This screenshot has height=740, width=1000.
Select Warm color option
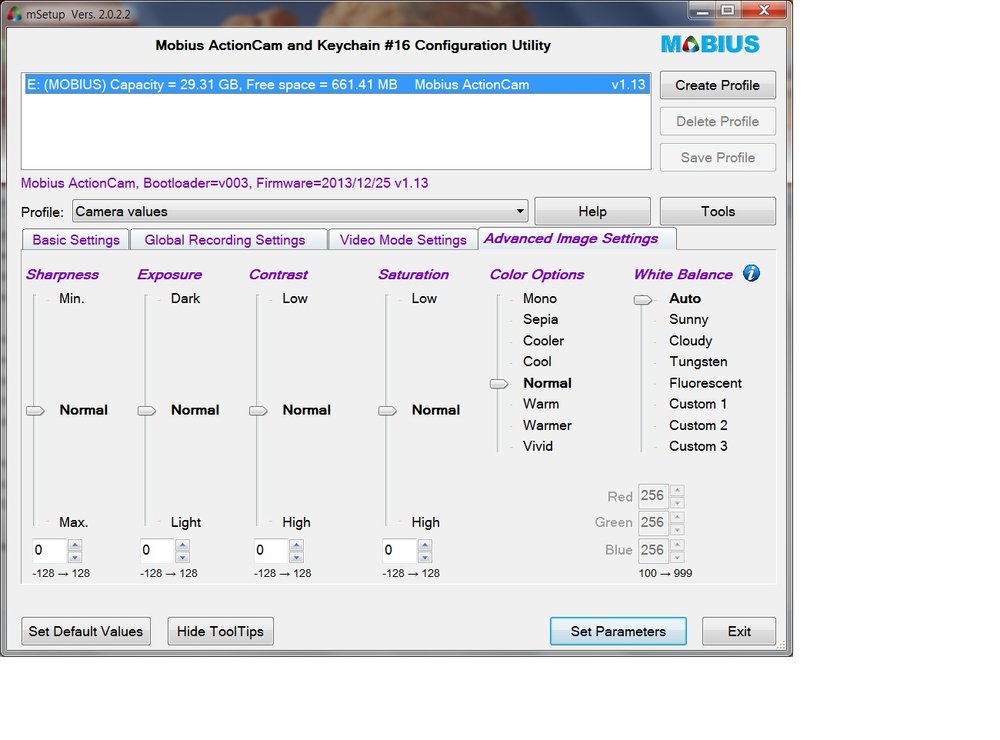(x=541, y=404)
